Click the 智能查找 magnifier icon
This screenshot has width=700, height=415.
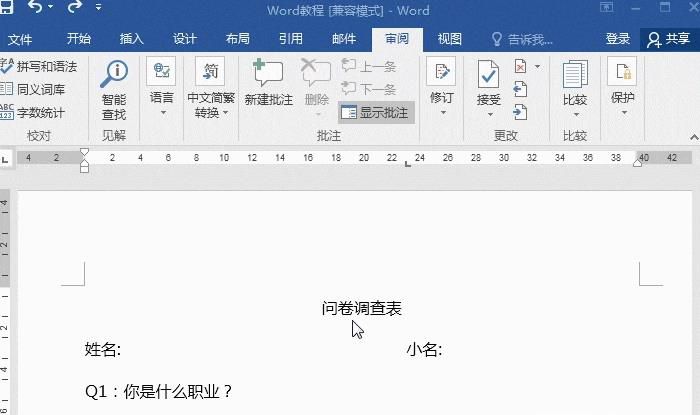[x=114, y=74]
